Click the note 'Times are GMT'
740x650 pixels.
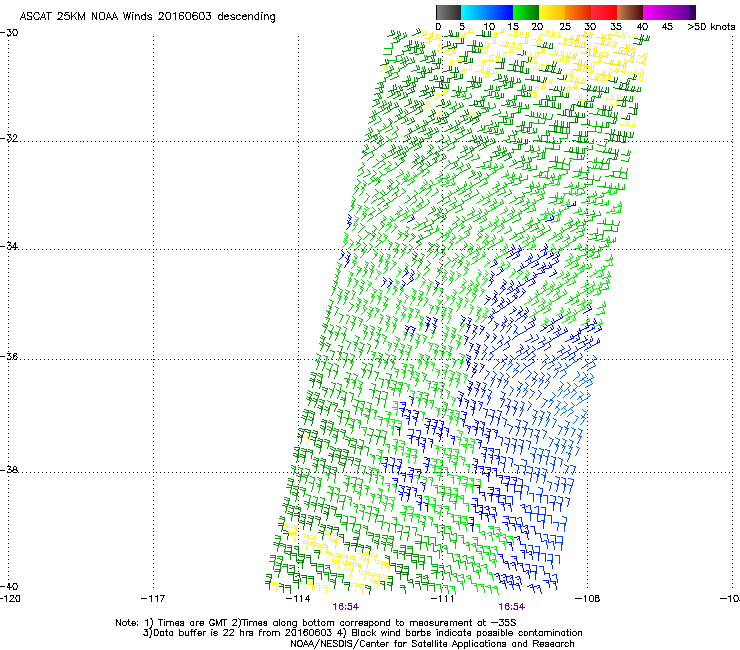coord(192,623)
